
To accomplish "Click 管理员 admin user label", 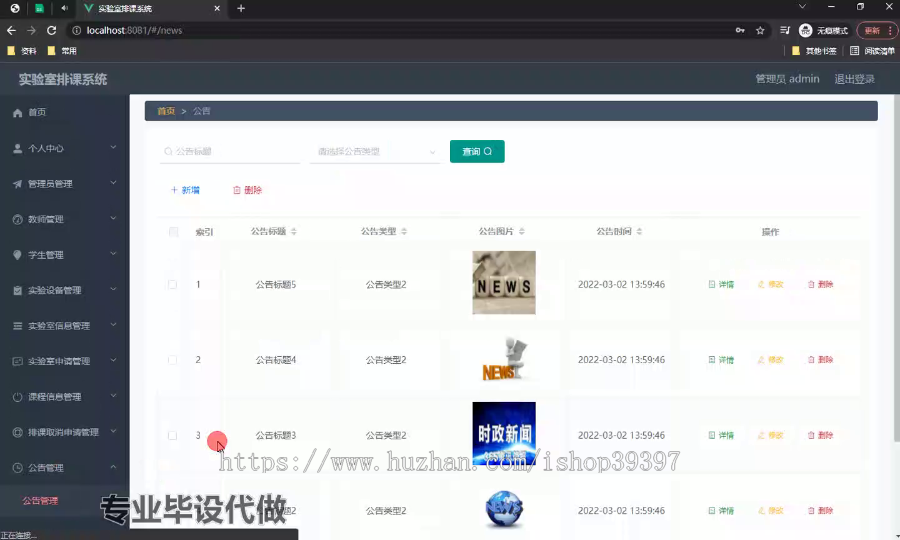I will [x=787, y=79].
